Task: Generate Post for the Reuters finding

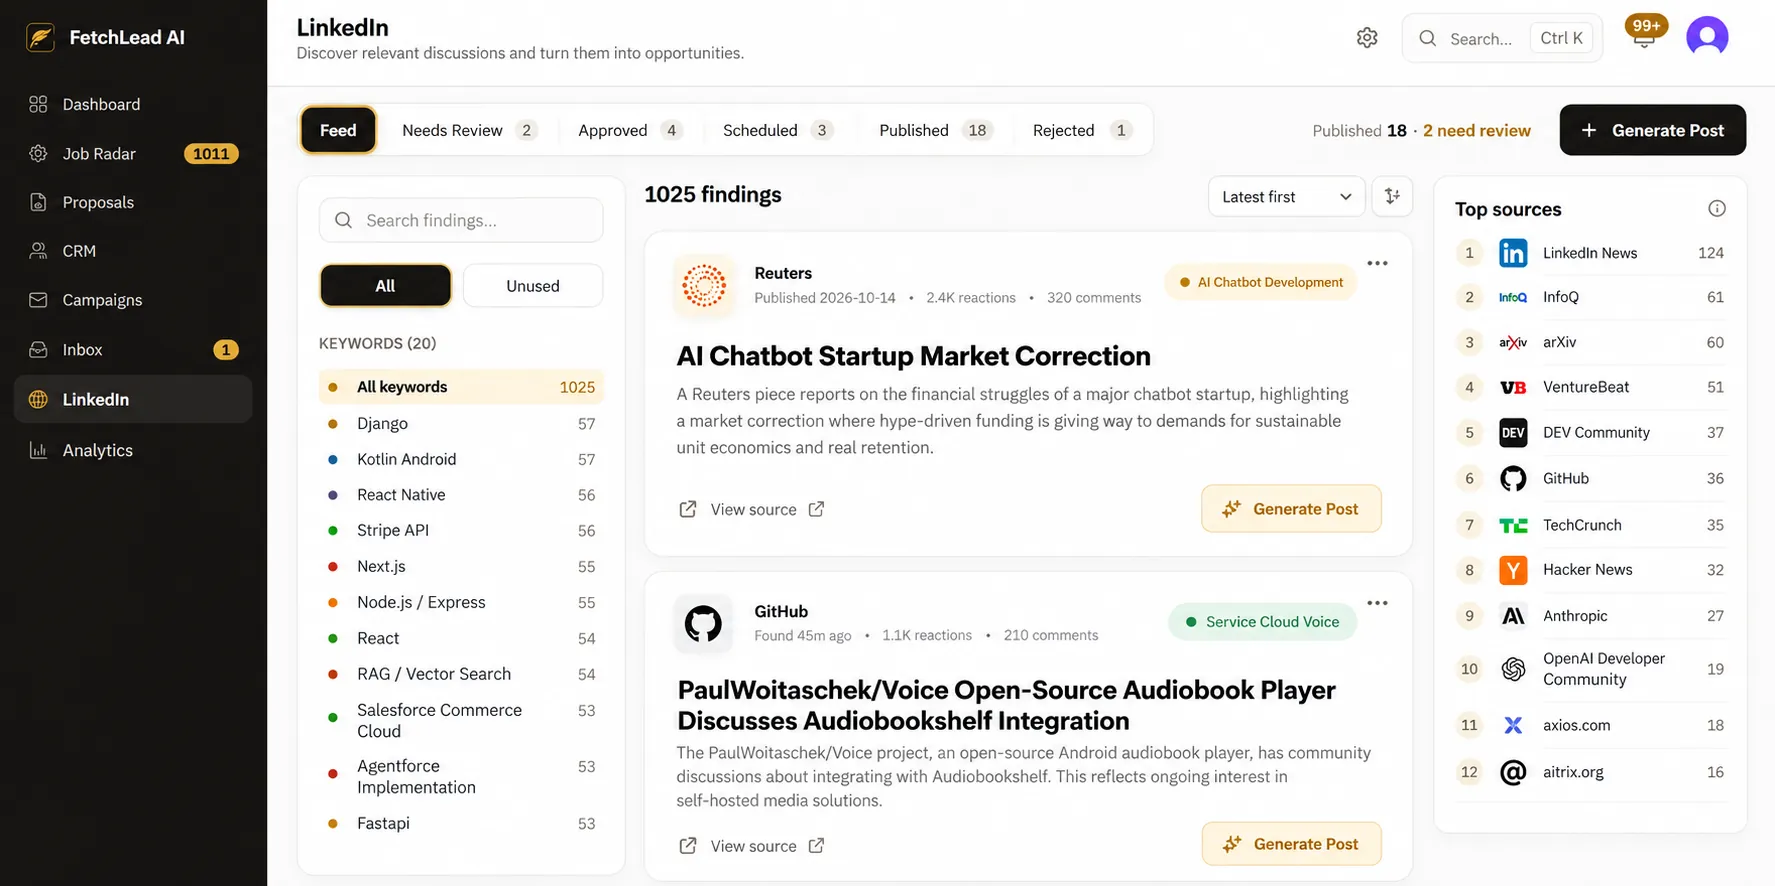Action: click(1291, 509)
